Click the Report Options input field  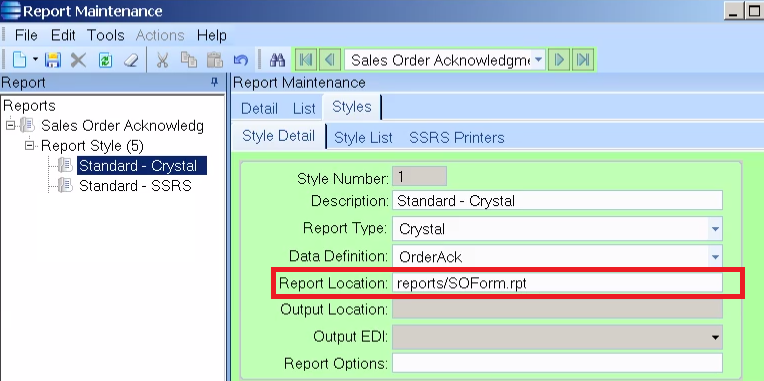pyautogui.click(x=557, y=363)
